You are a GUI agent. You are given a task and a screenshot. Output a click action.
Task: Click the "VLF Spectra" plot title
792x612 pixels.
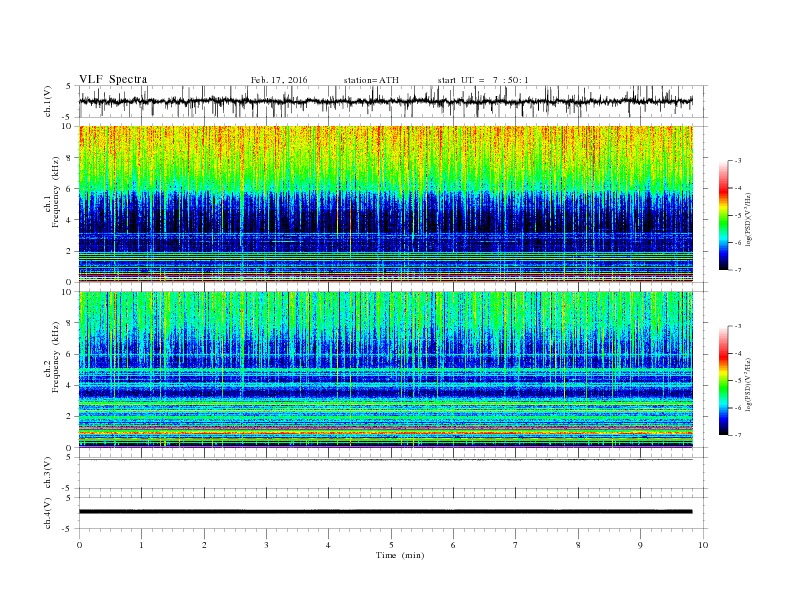[113, 79]
